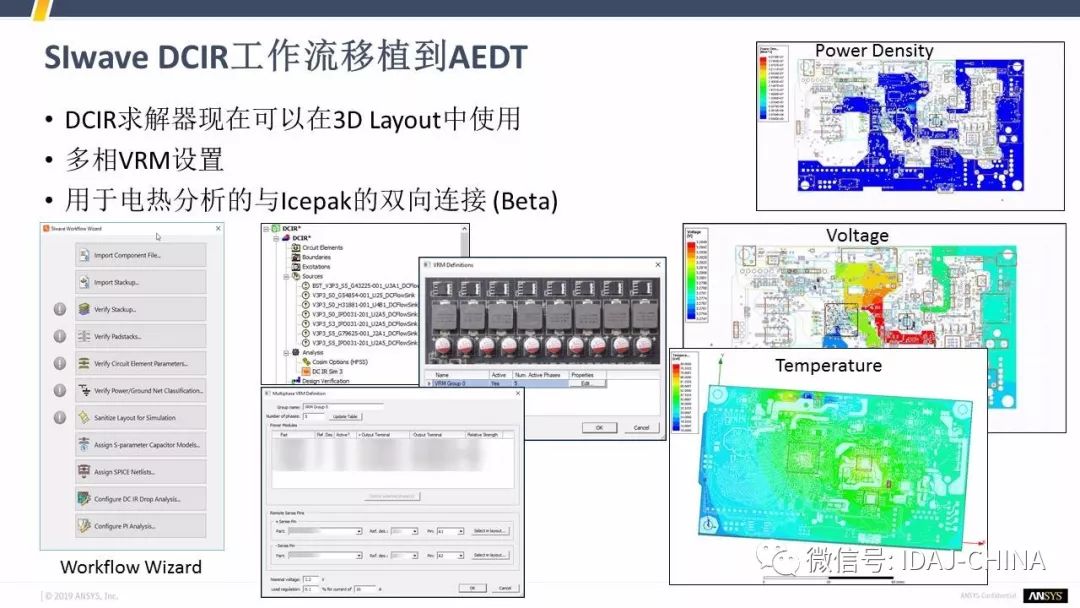
Task: Select Circuit Elements in the project tree
Action: (322, 248)
